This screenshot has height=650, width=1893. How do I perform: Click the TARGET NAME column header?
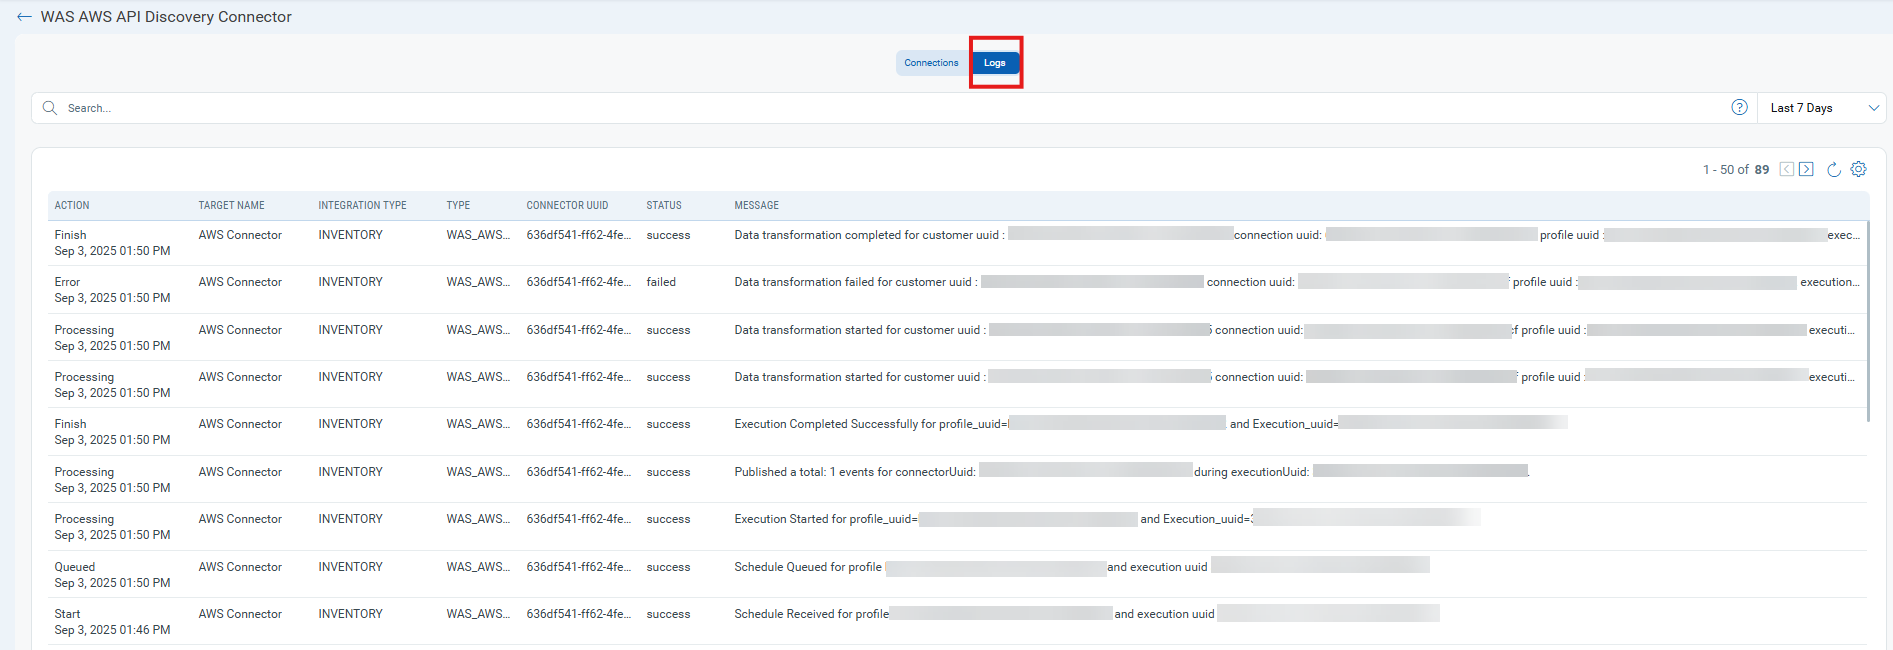[231, 206]
